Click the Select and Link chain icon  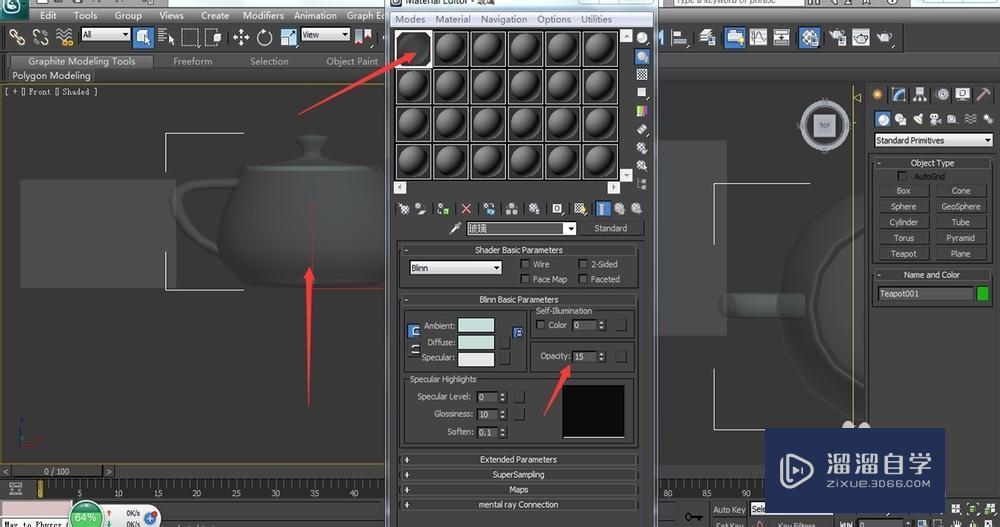(16, 37)
